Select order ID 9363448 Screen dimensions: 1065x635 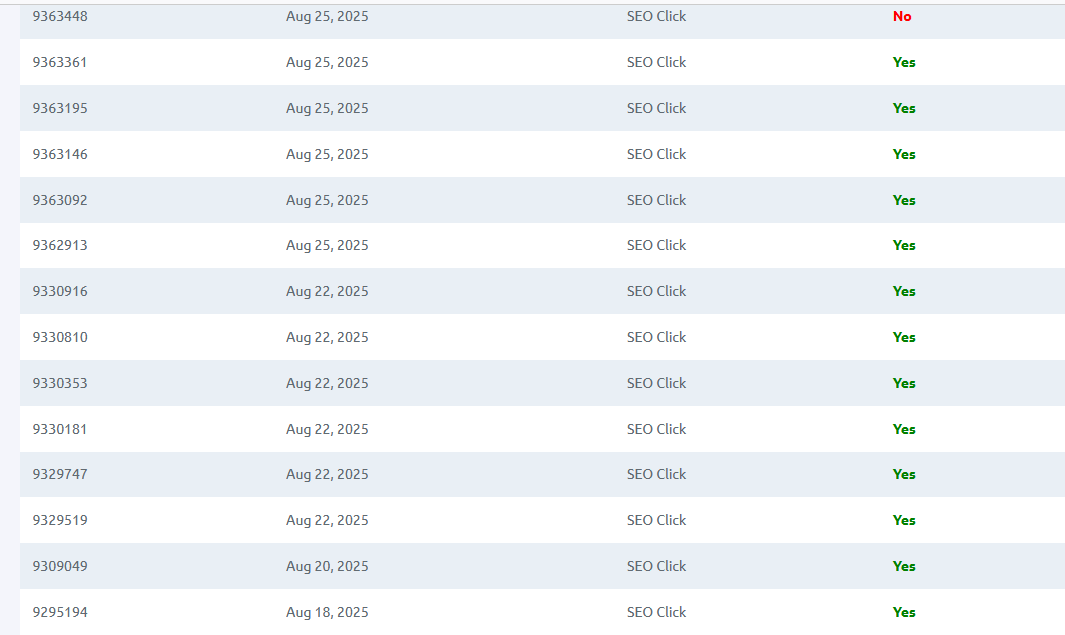tap(60, 16)
